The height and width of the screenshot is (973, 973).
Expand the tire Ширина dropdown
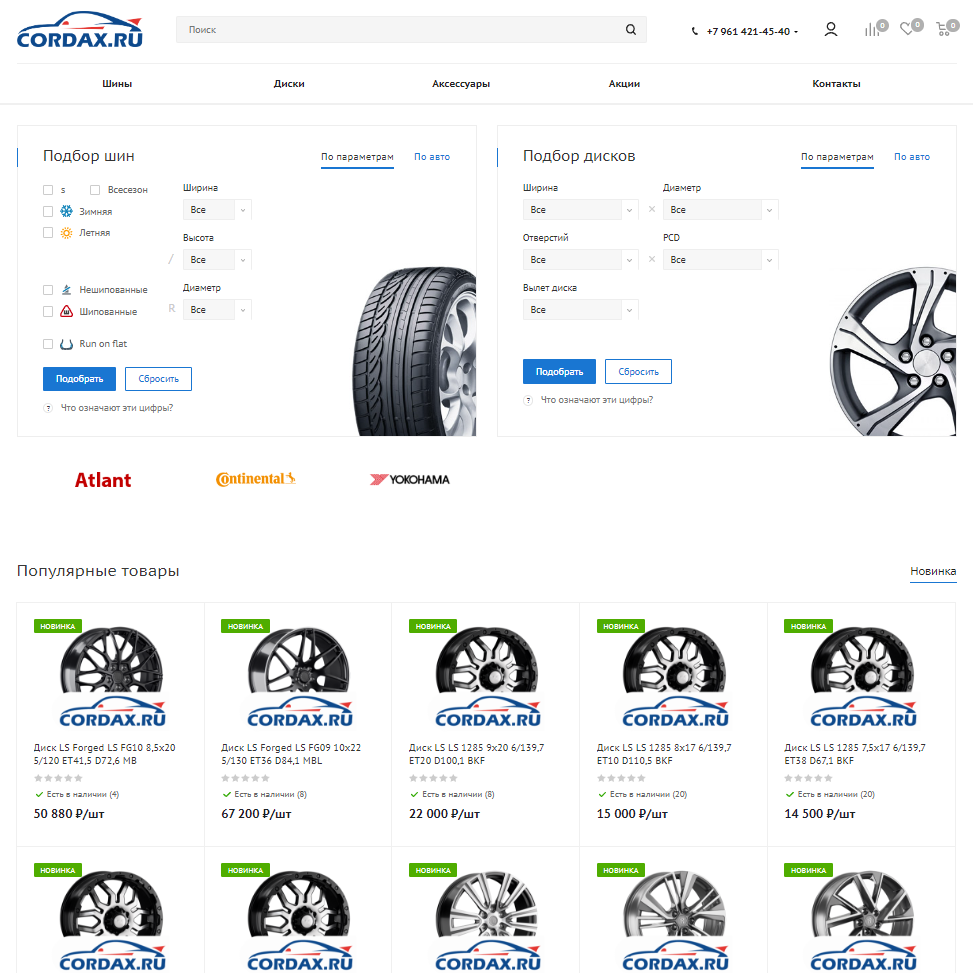pyautogui.click(x=217, y=210)
